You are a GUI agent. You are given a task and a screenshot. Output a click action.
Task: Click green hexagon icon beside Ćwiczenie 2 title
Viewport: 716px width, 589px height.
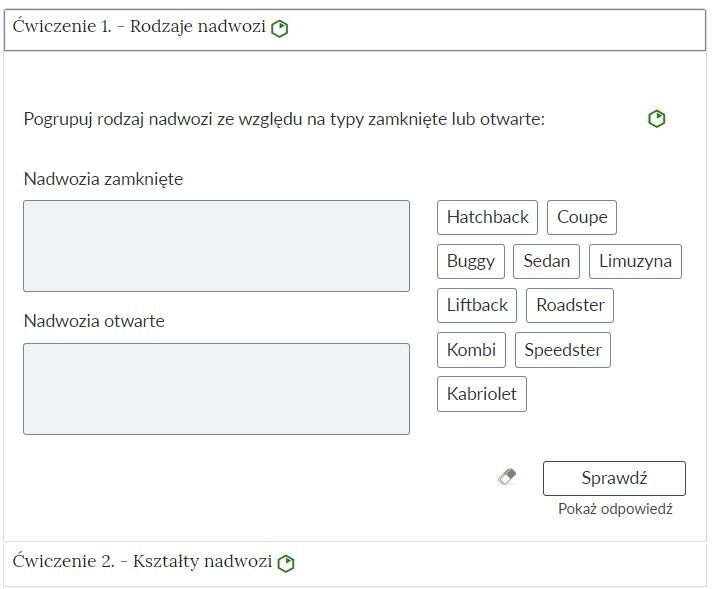click(286, 563)
